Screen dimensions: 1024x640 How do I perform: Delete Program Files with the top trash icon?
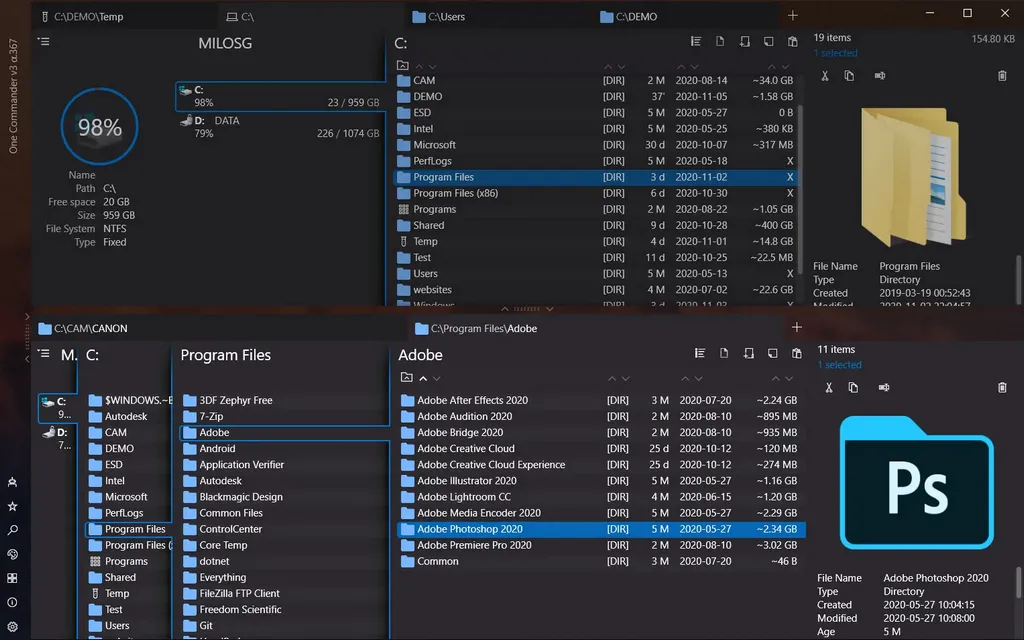click(x=1002, y=76)
